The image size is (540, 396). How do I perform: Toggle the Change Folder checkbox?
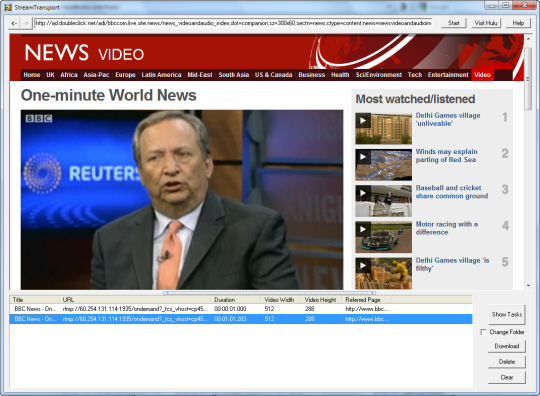(x=484, y=332)
